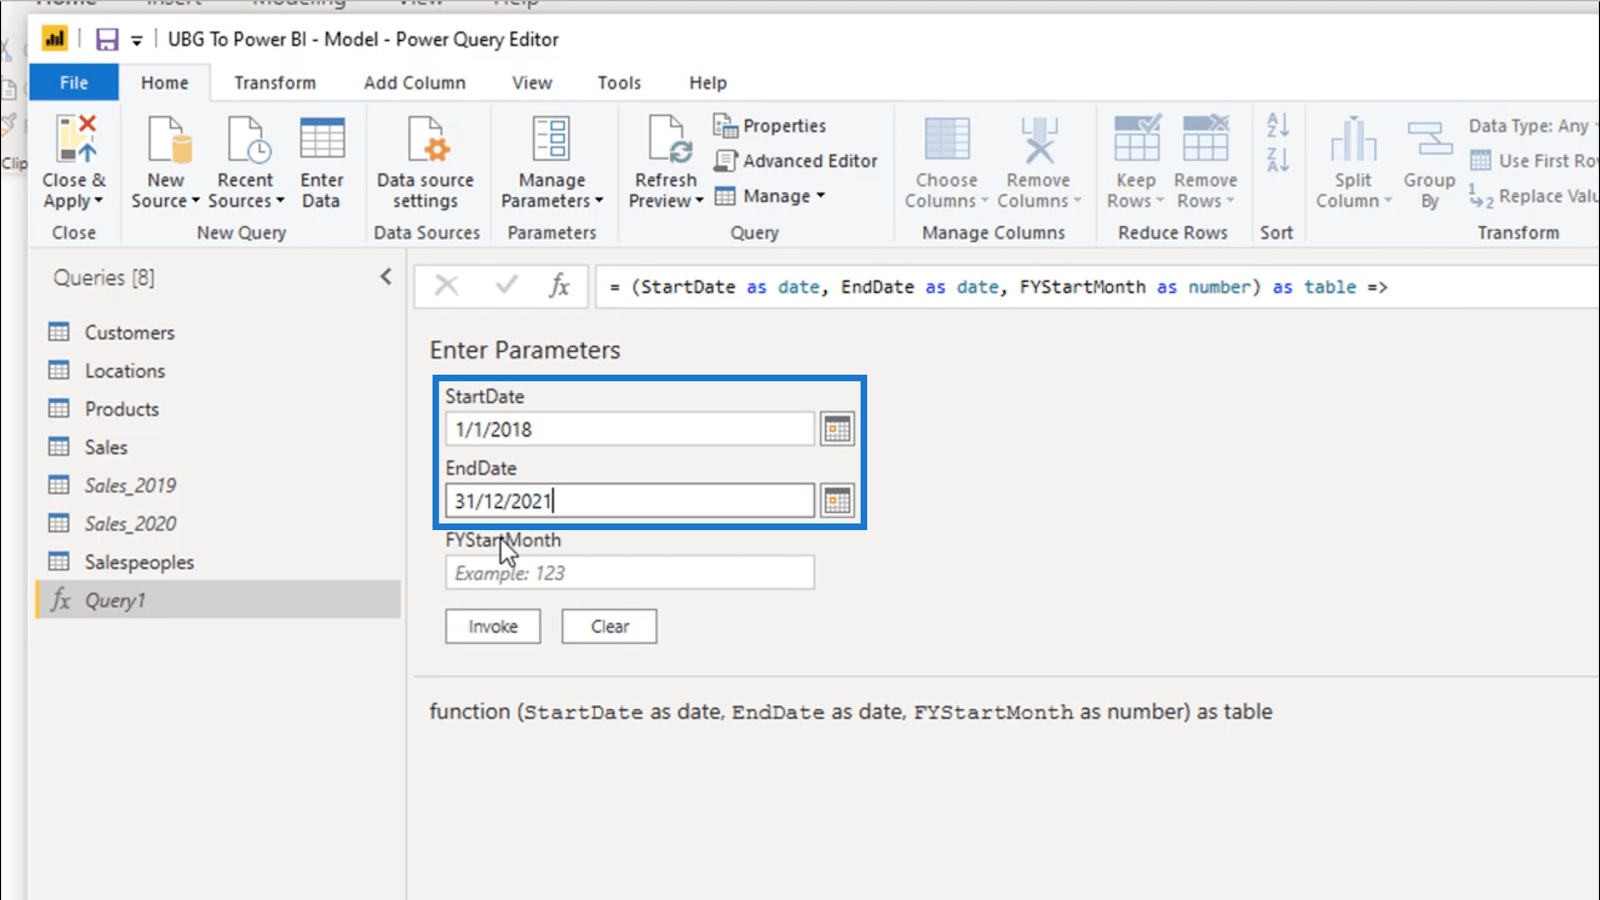1600x900 pixels.
Task: Select the Products query
Action: tap(218, 409)
